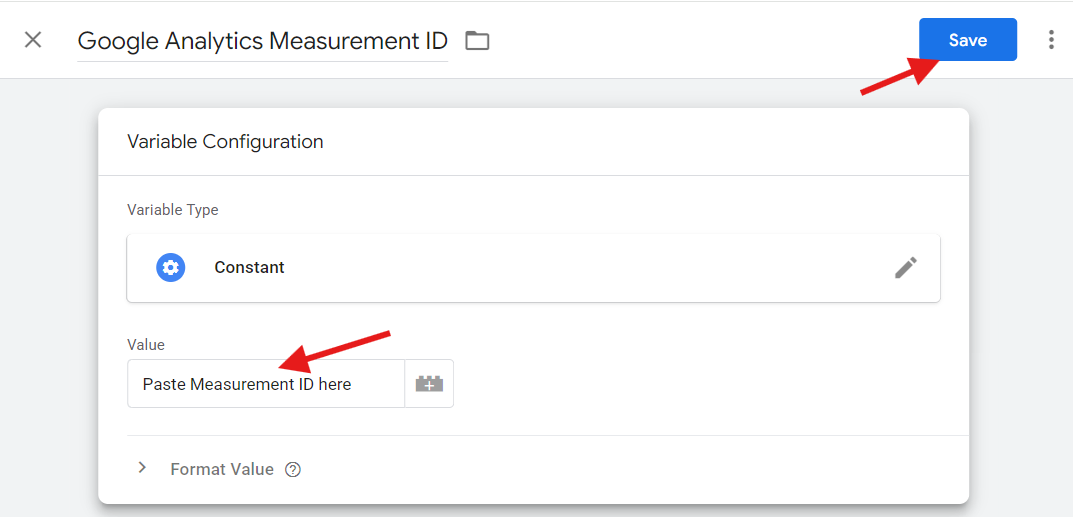Image resolution: width=1073 pixels, height=517 pixels.
Task: Click the bold Constant text label
Action: click(x=249, y=267)
